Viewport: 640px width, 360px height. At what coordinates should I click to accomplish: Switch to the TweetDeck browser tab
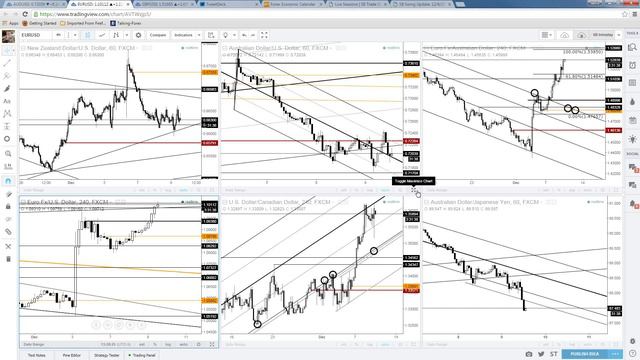point(229,4)
